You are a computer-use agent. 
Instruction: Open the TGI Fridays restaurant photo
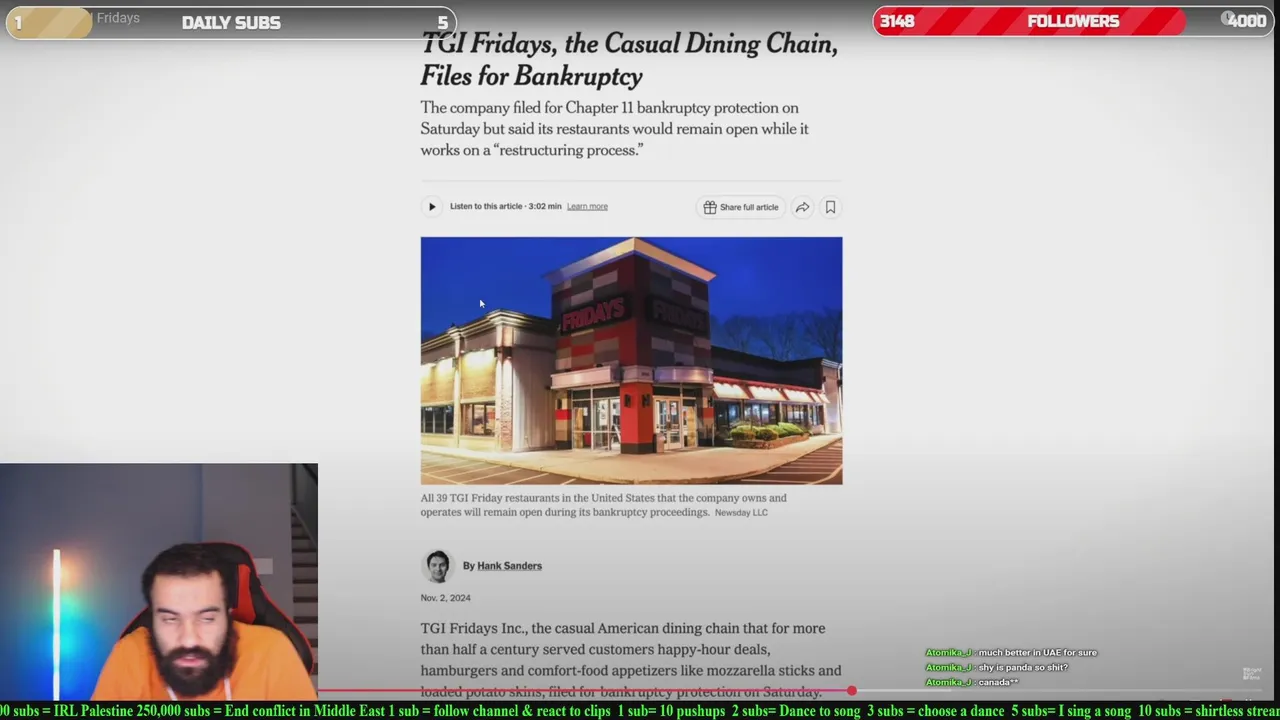(x=631, y=361)
